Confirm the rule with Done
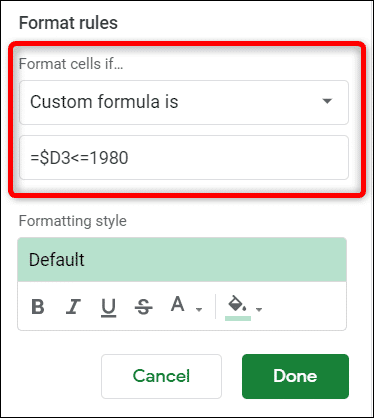Screen dimensions: 374x418 295,376
